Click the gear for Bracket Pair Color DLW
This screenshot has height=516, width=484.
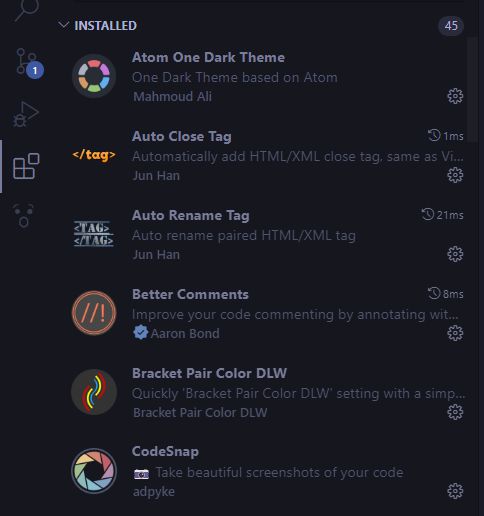(x=455, y=412)
